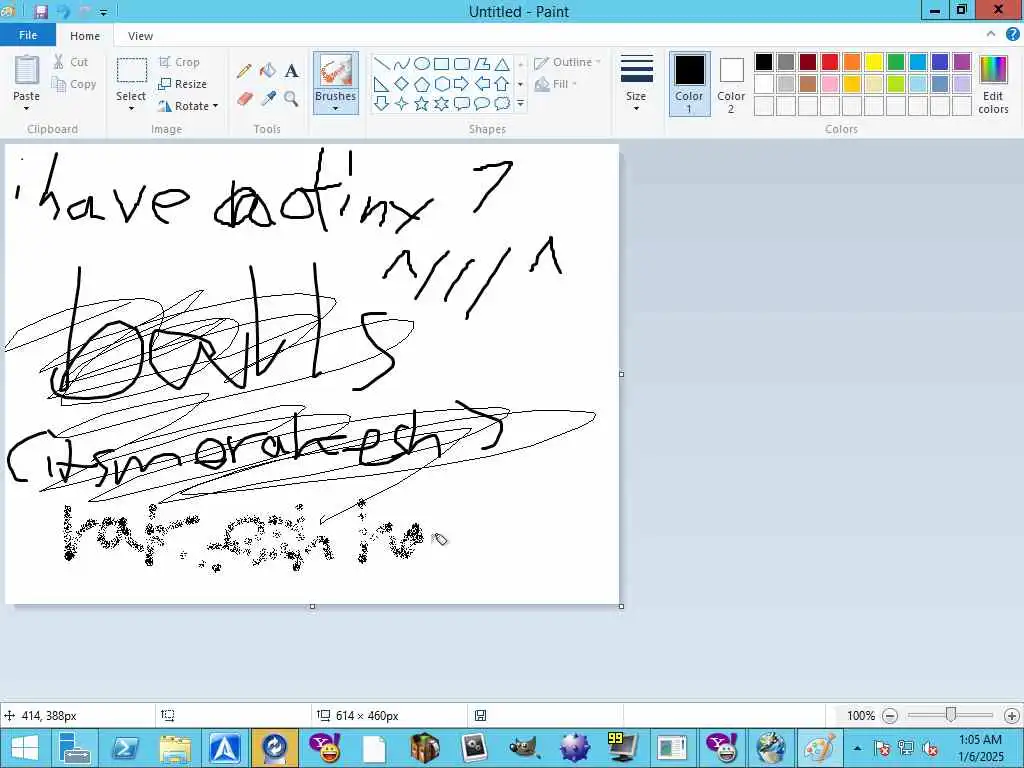Pick the red color swatch
The height and width of the screenshot is (768, 1024).
(x=830, y=62)
